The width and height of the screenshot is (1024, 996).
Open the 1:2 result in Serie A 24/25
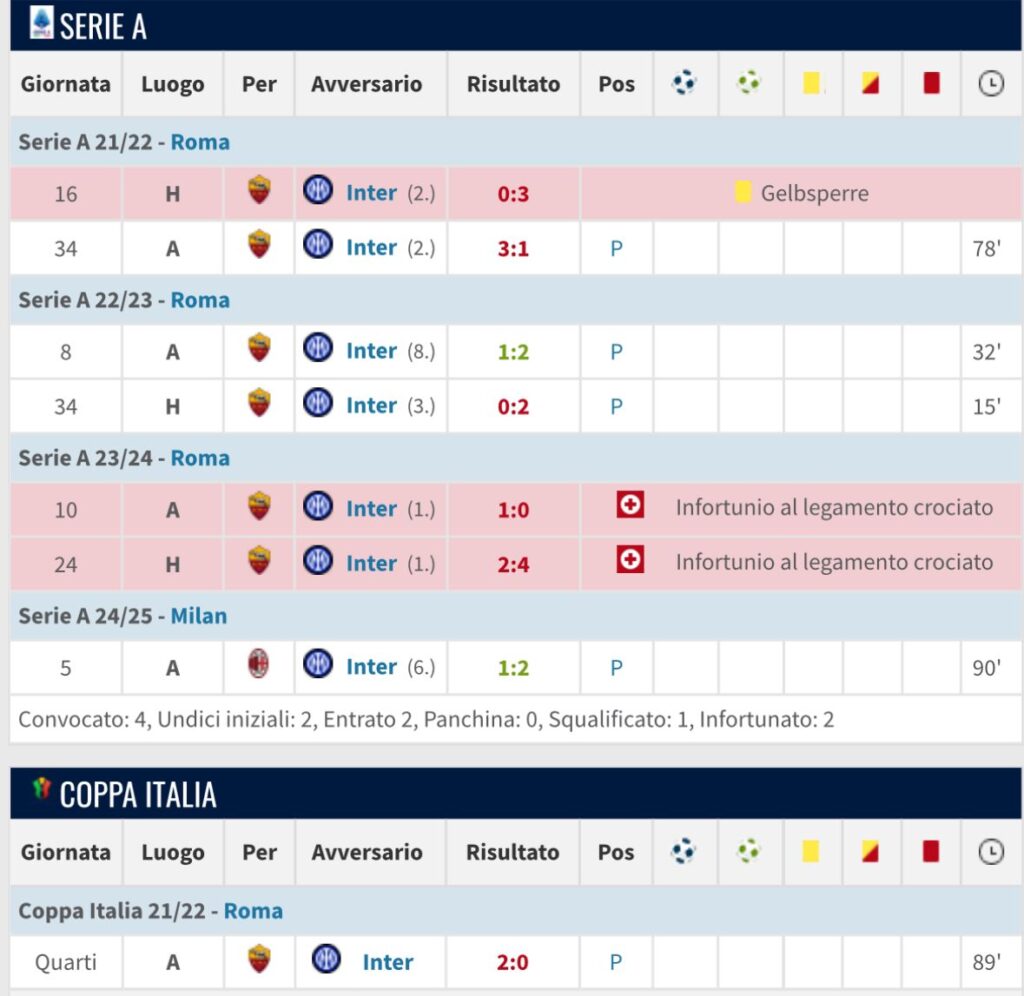coord(513,667)
